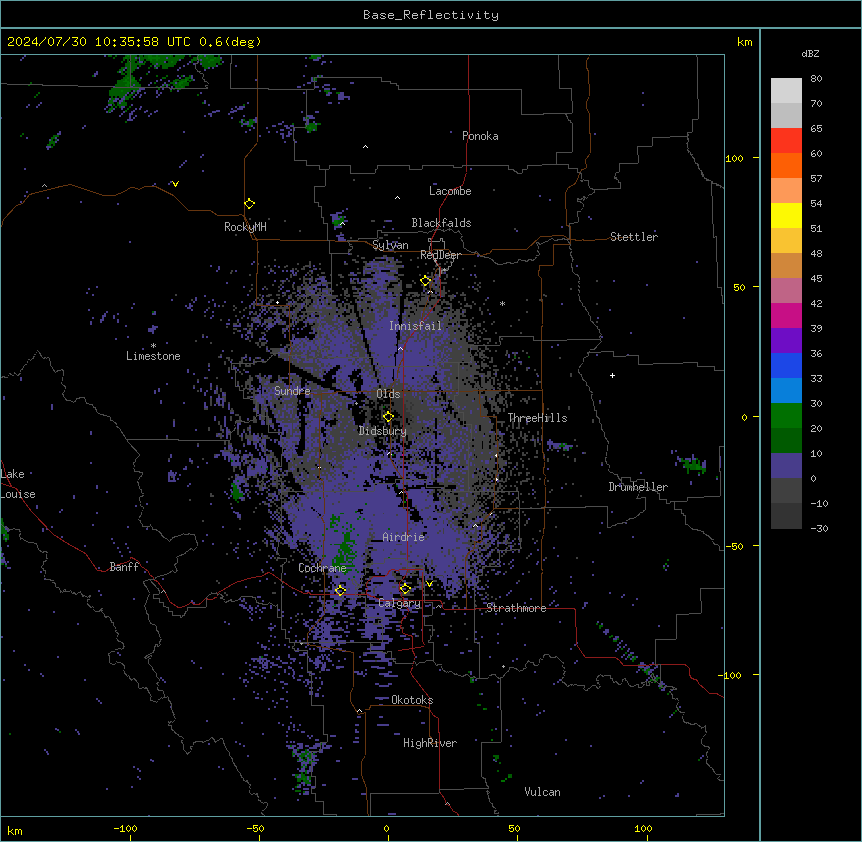Image resolution: width=862 pixels, height=842 pixels.
Task: Click the 57 value in the dBZ legend
Action: [x=816, y=179]
